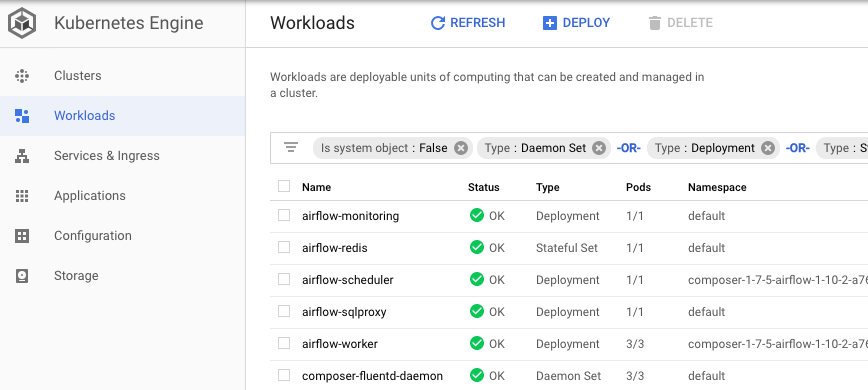Click the Type column header
868x390 pixels.
(547, 187)
